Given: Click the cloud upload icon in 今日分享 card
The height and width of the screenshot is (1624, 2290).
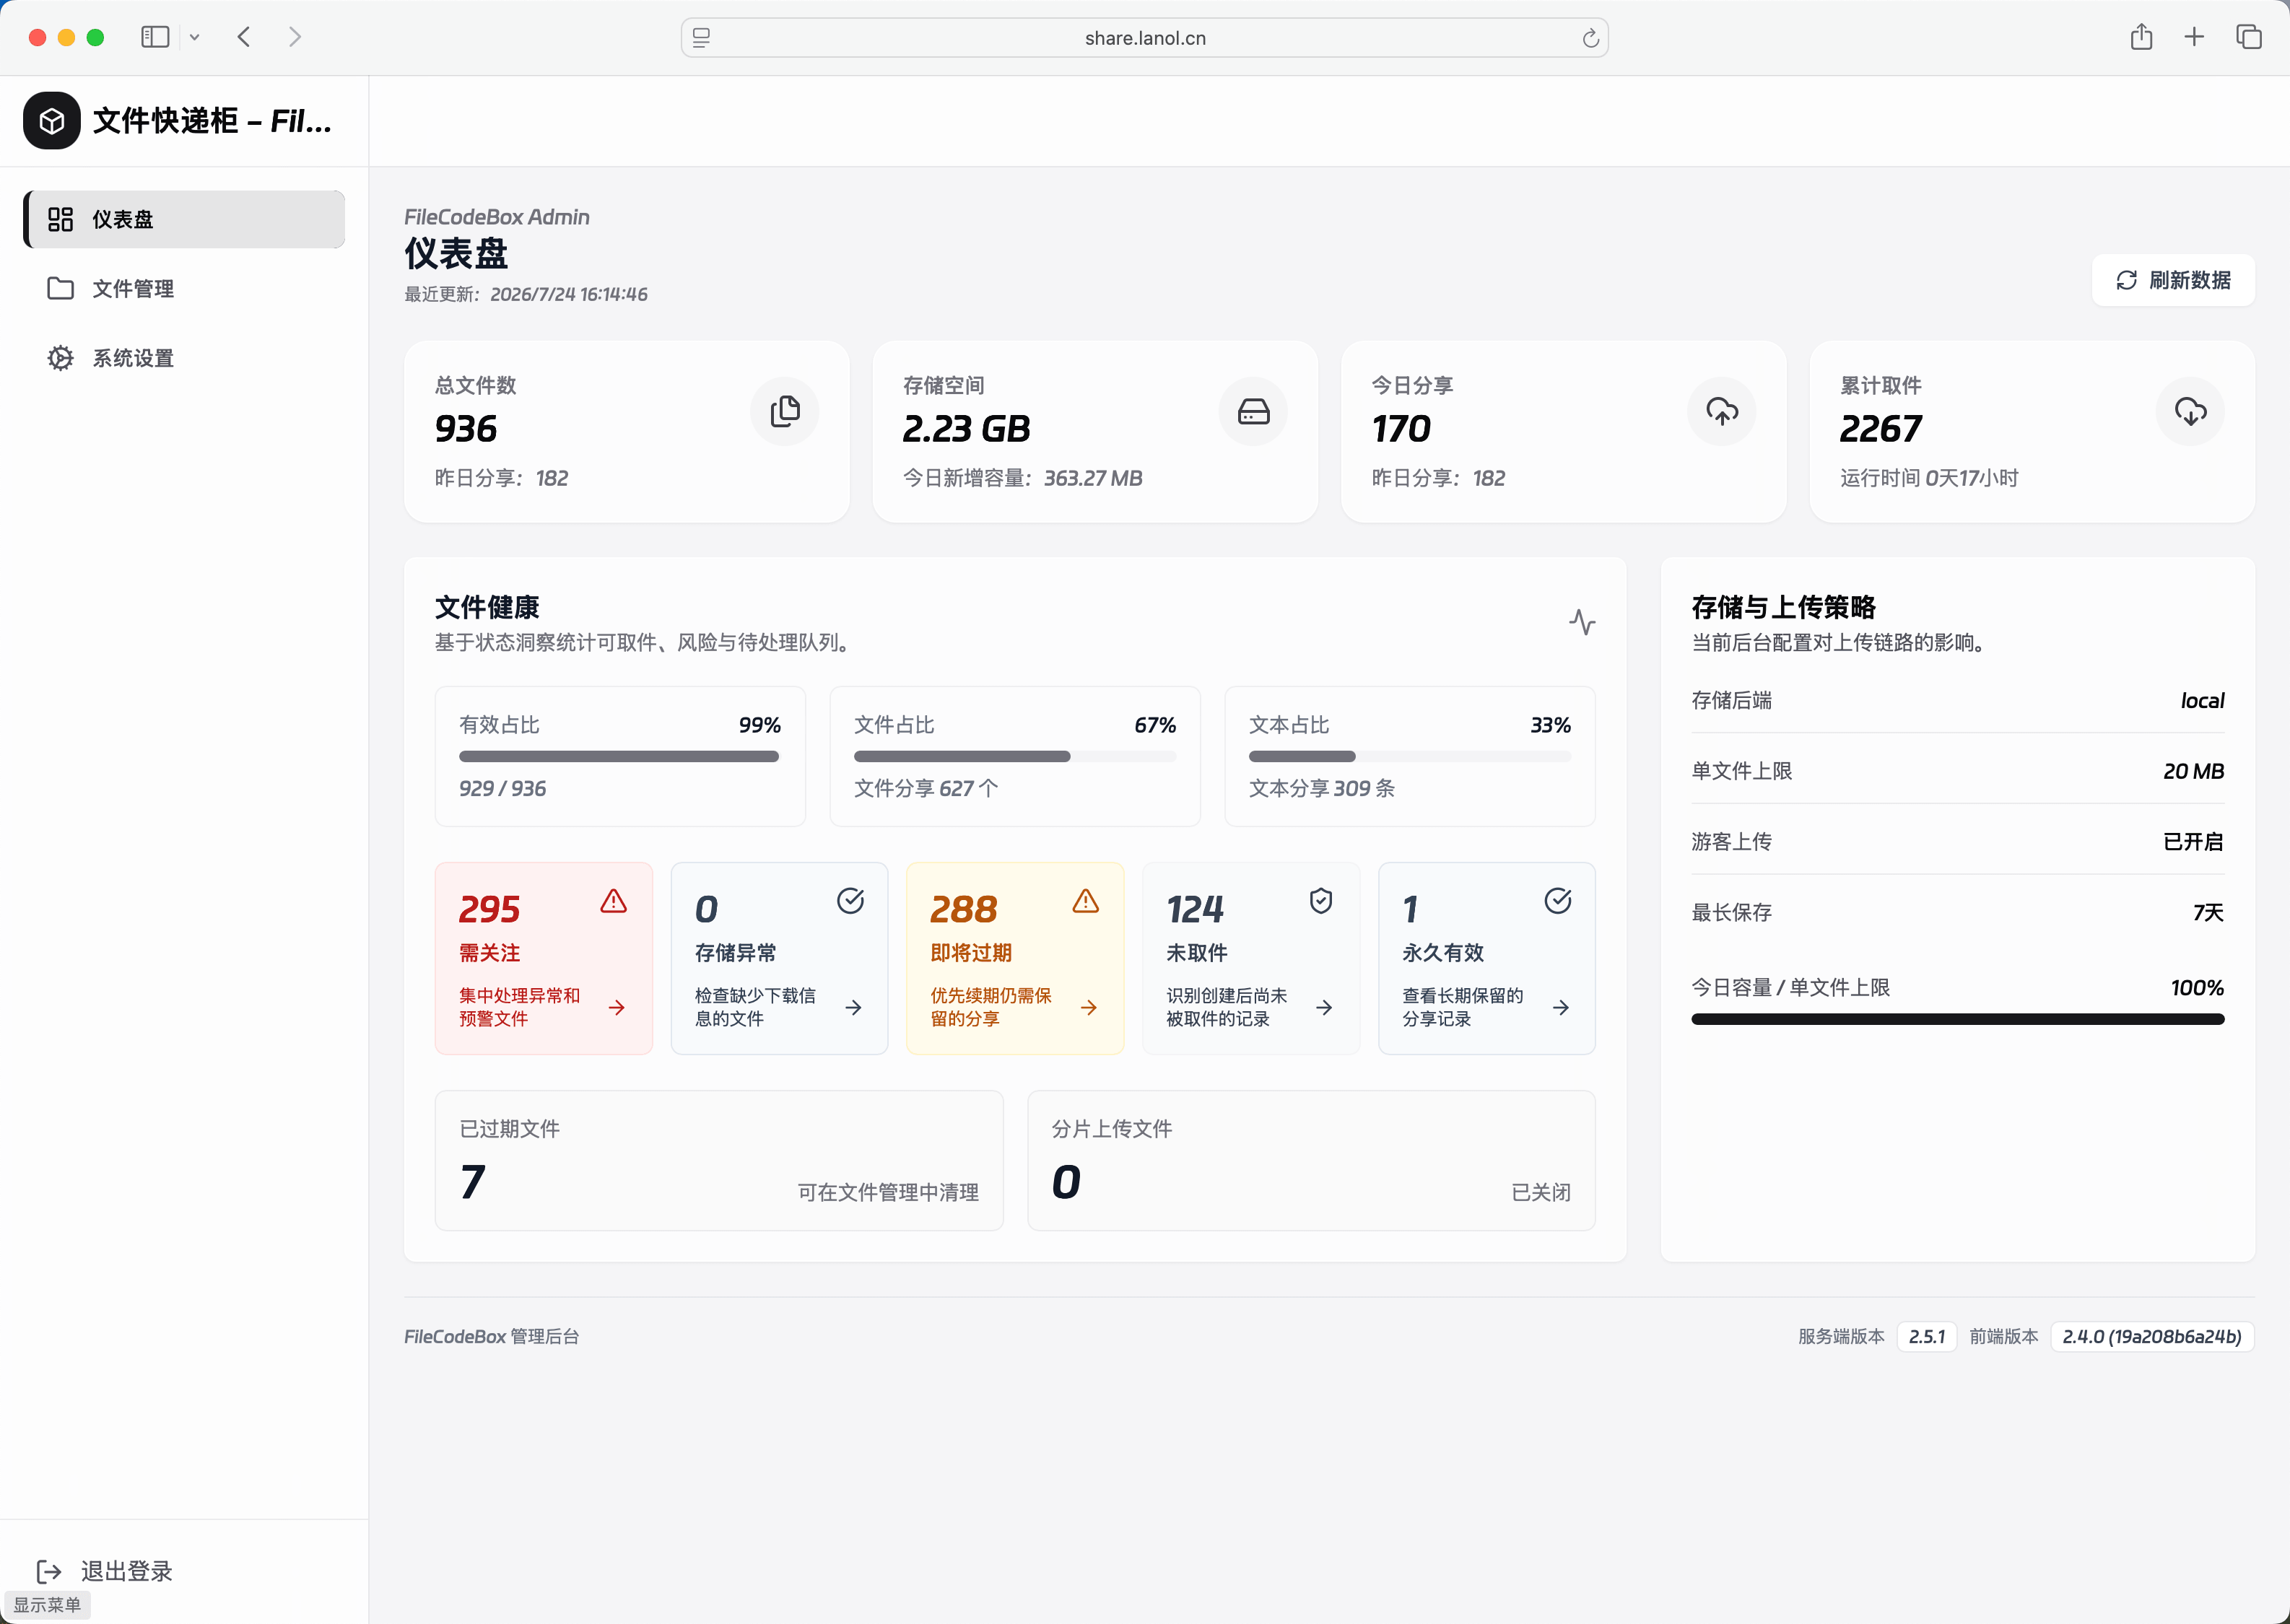Looking at the screenshot, I should pos(1722,411).
